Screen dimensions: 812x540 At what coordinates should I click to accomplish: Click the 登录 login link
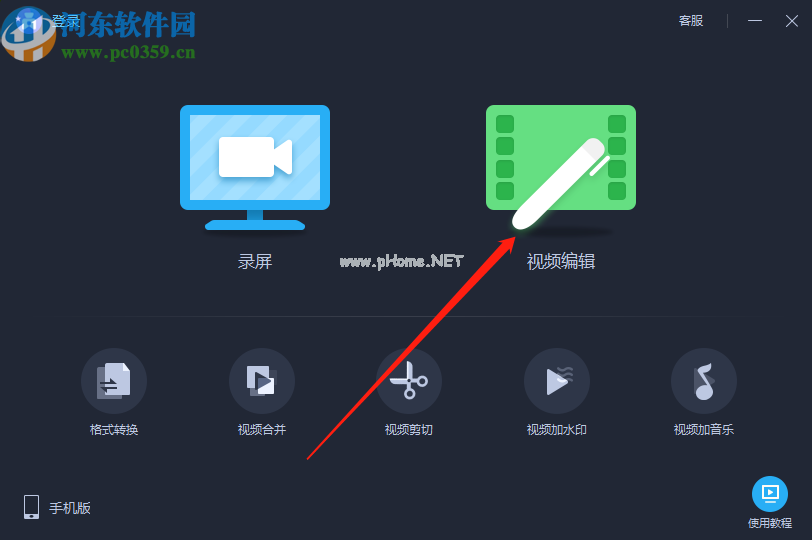(66, 22)
